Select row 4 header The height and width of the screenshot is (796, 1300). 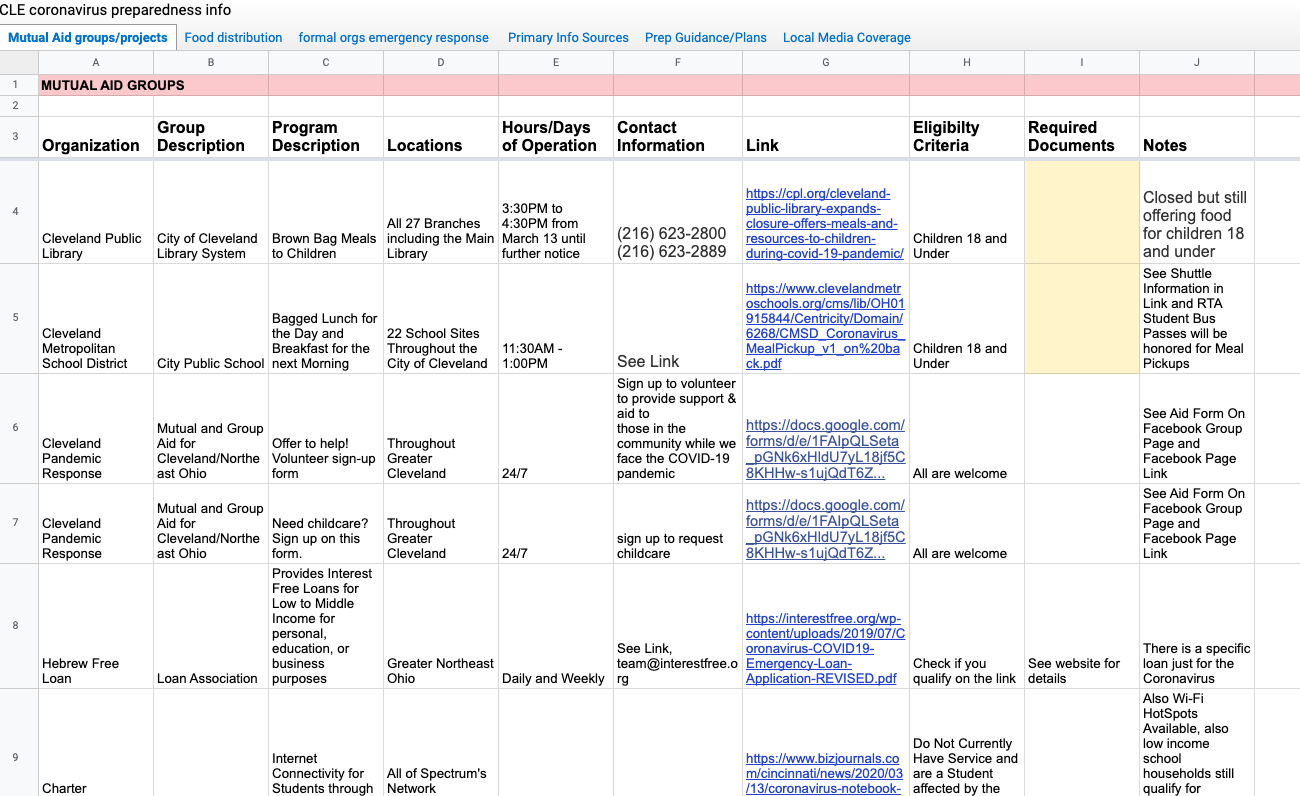tap(19, 212)
